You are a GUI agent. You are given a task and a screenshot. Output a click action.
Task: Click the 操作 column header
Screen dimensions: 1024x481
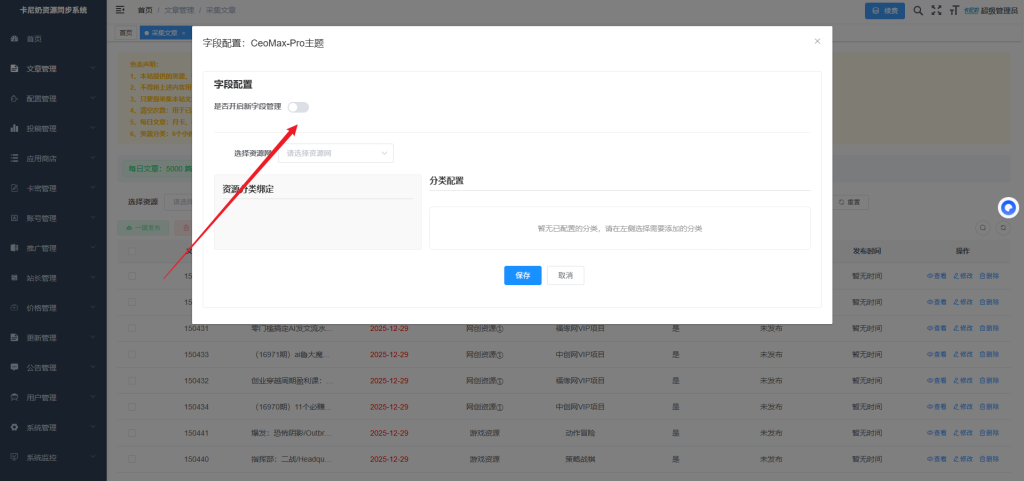(x=963, y=251)
